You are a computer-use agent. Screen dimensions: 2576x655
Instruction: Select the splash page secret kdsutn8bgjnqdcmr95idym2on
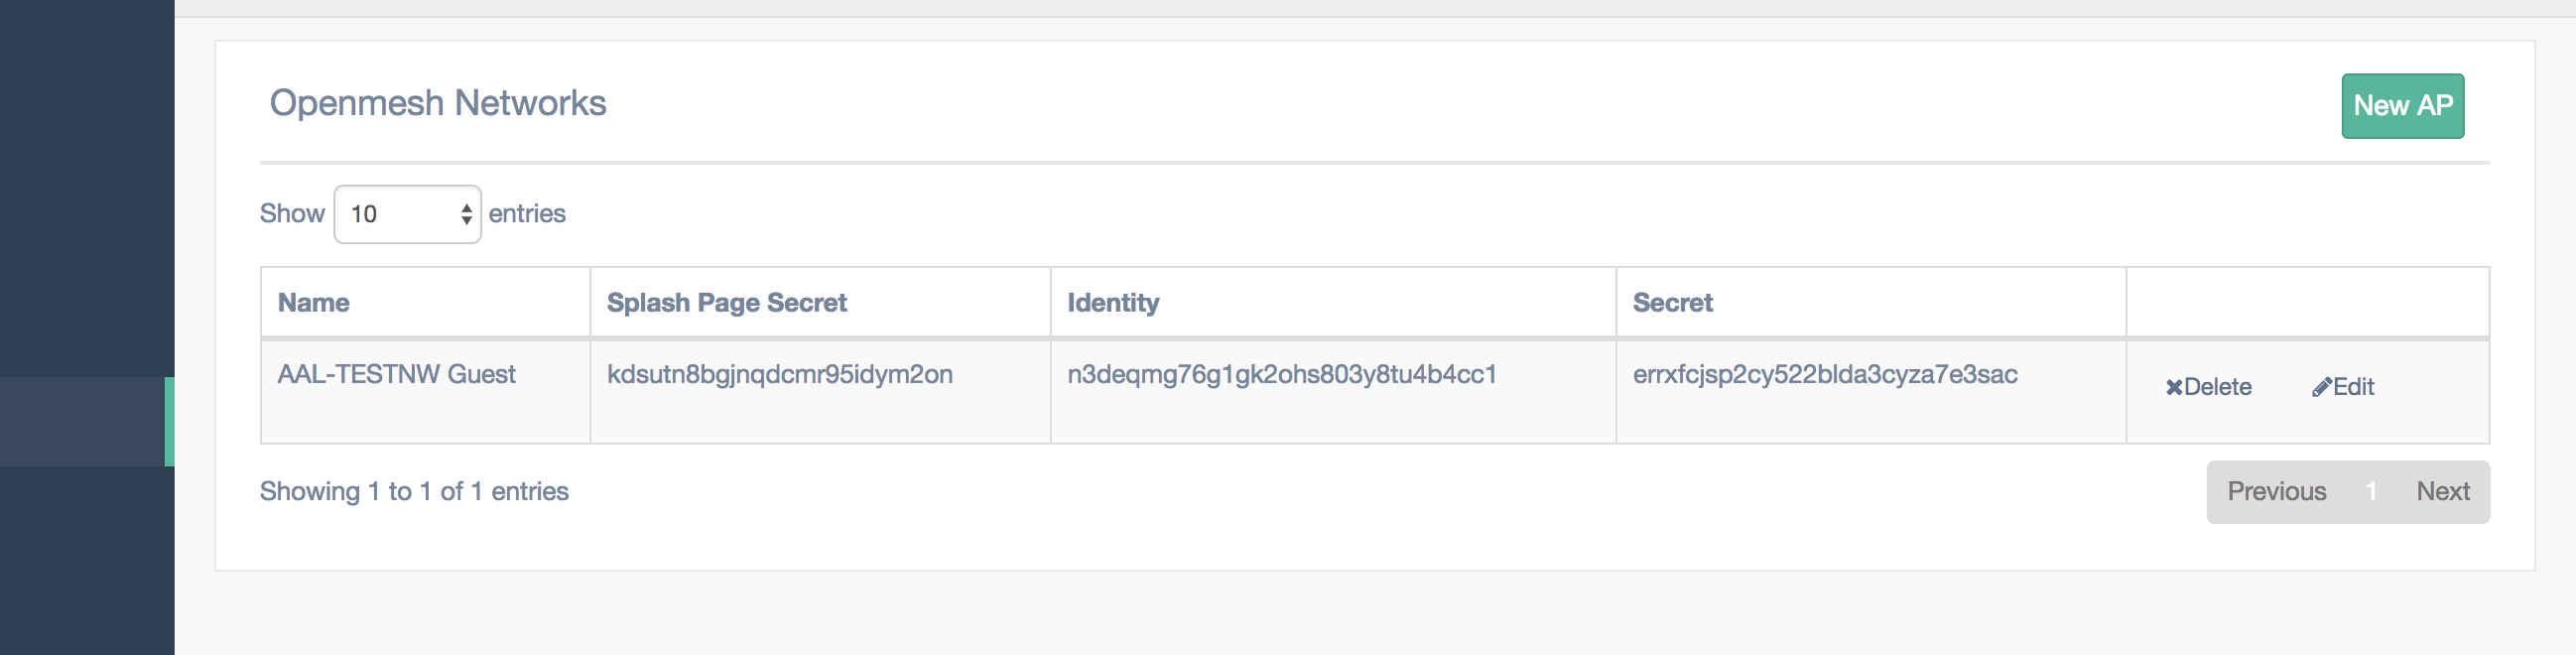click(779, 374)
